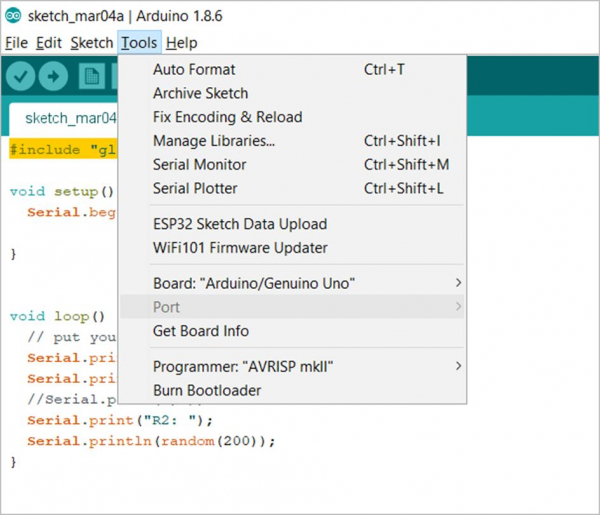
Task: Click the Verify checkmark toolbar icon
Action: pos(22,76)
